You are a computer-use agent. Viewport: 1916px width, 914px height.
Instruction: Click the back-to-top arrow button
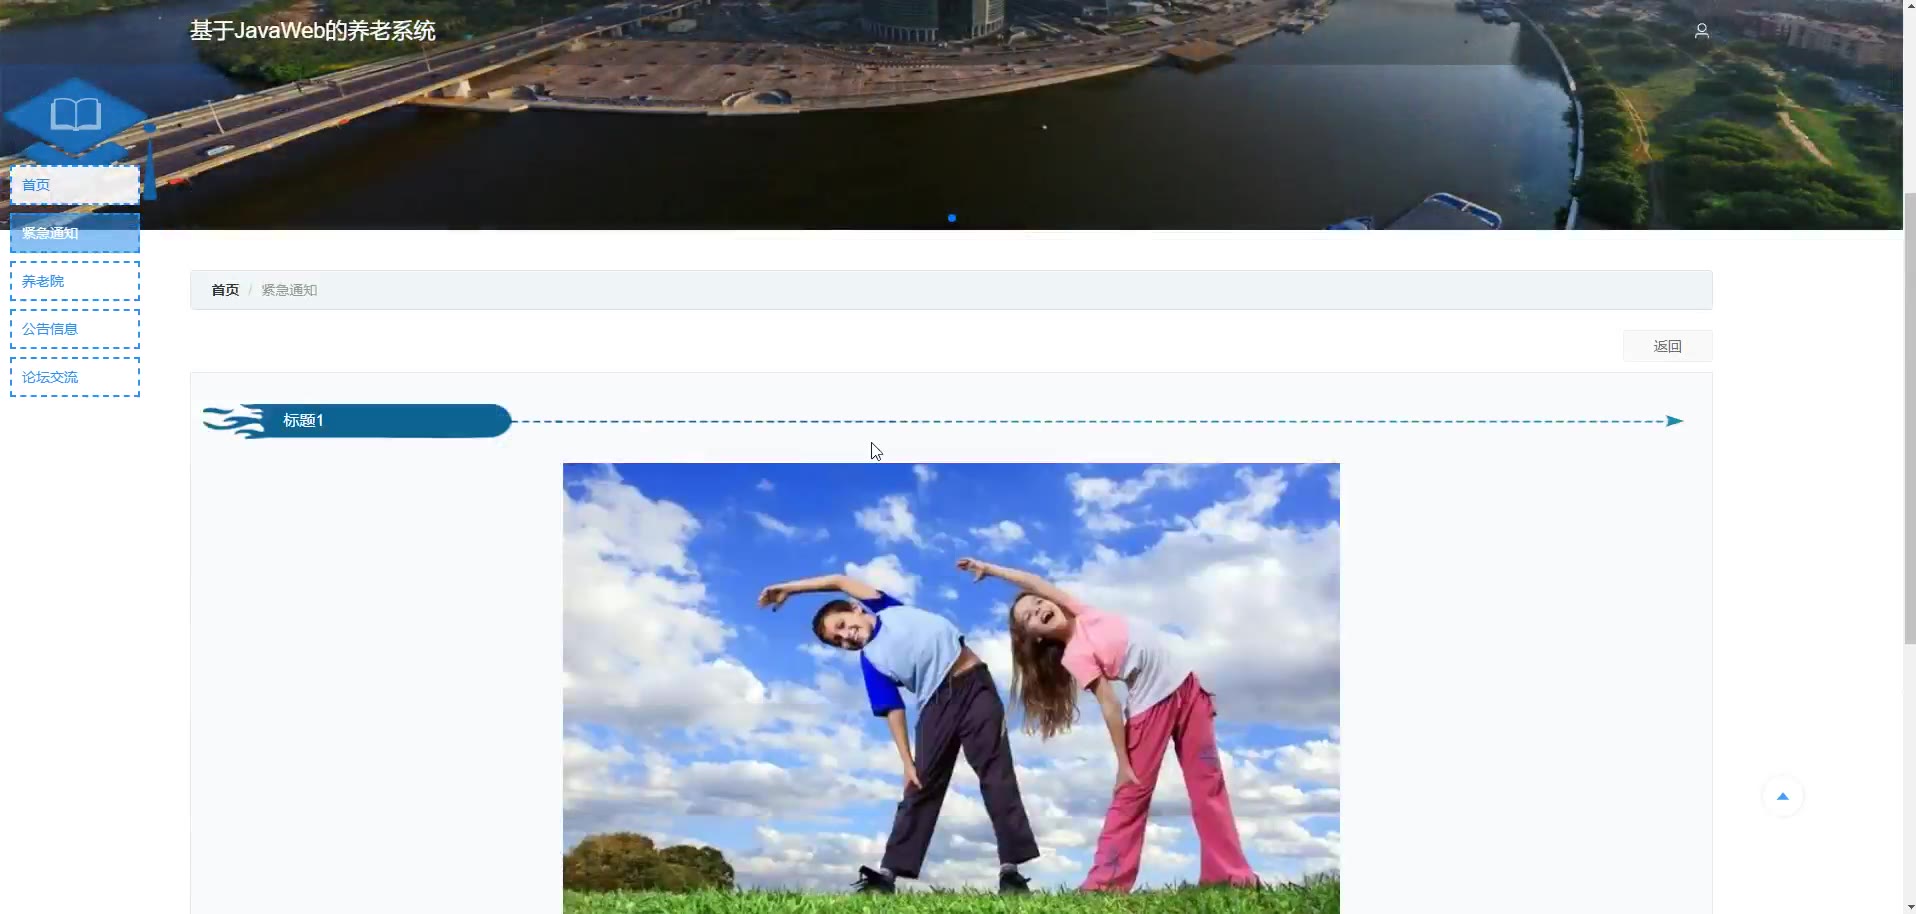tap(1782, 796)
